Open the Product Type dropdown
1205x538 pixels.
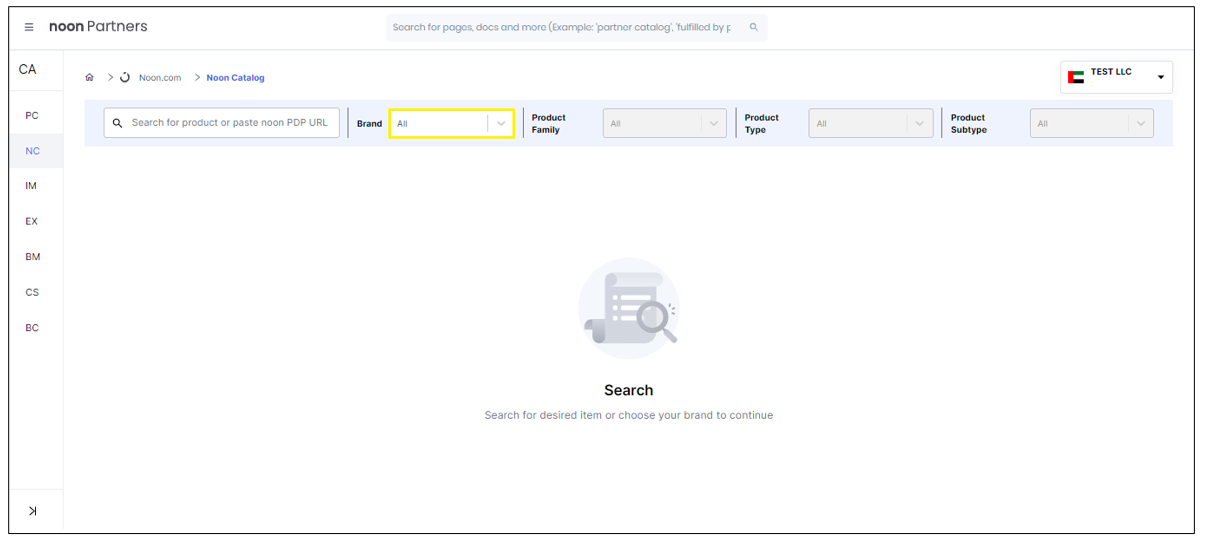click(871, 123)
